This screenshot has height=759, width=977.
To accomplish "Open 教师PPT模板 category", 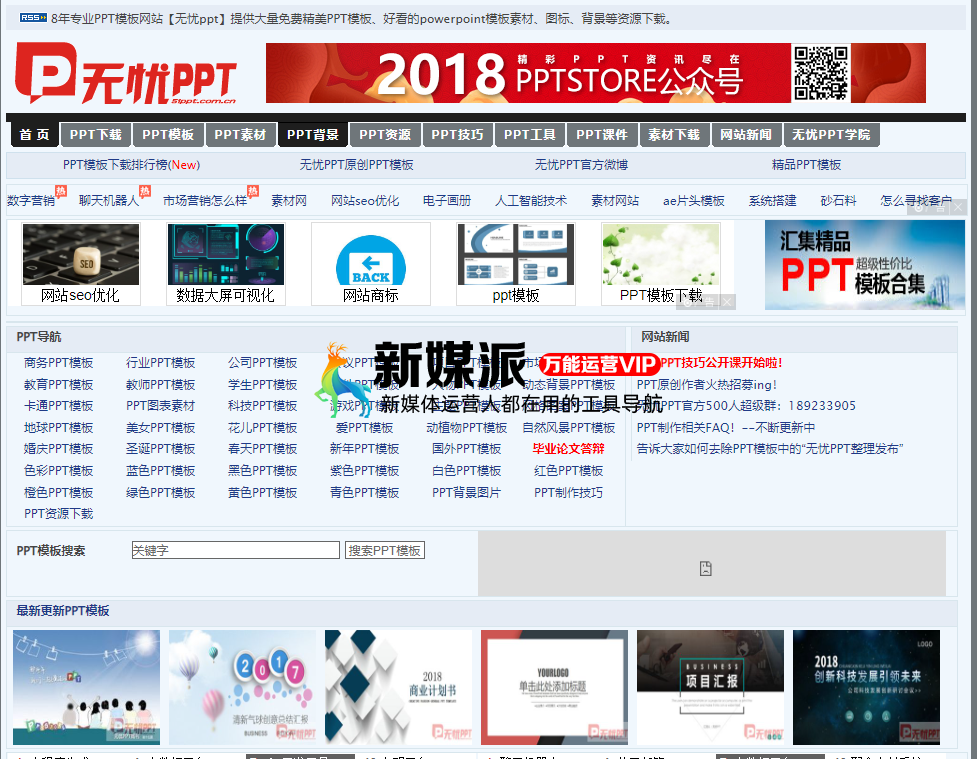I will 161,384.
